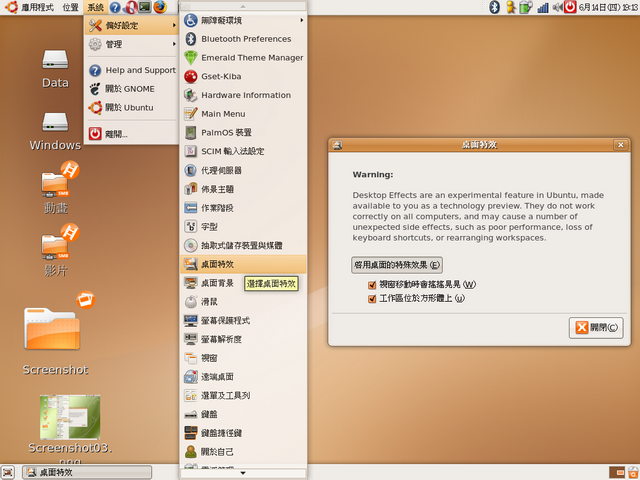Toggle 工作區位於方形體上 cube checkbox

pos(372,299)
